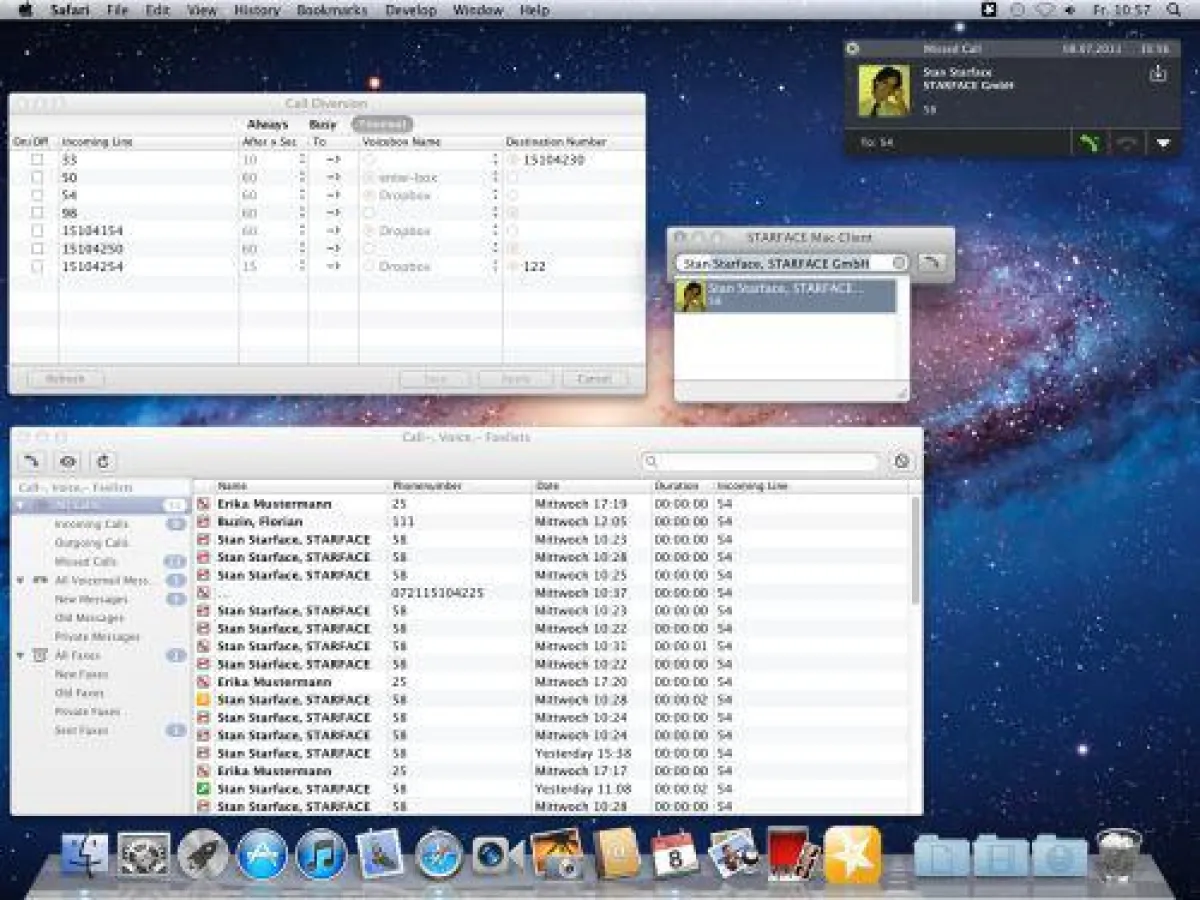This screenshot has height=900, width=1200.
Task: Enable diversion checkbox for line 53
Action: [37, 158]
